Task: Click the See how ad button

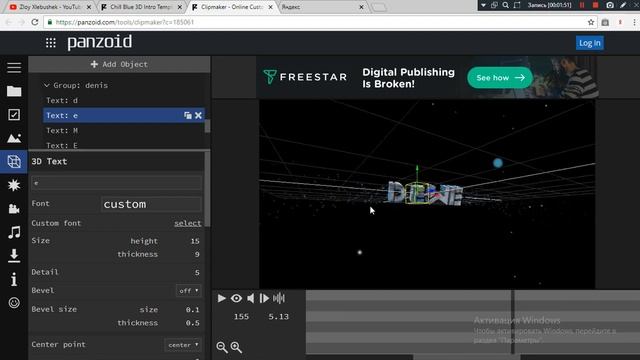Action: 500,78
